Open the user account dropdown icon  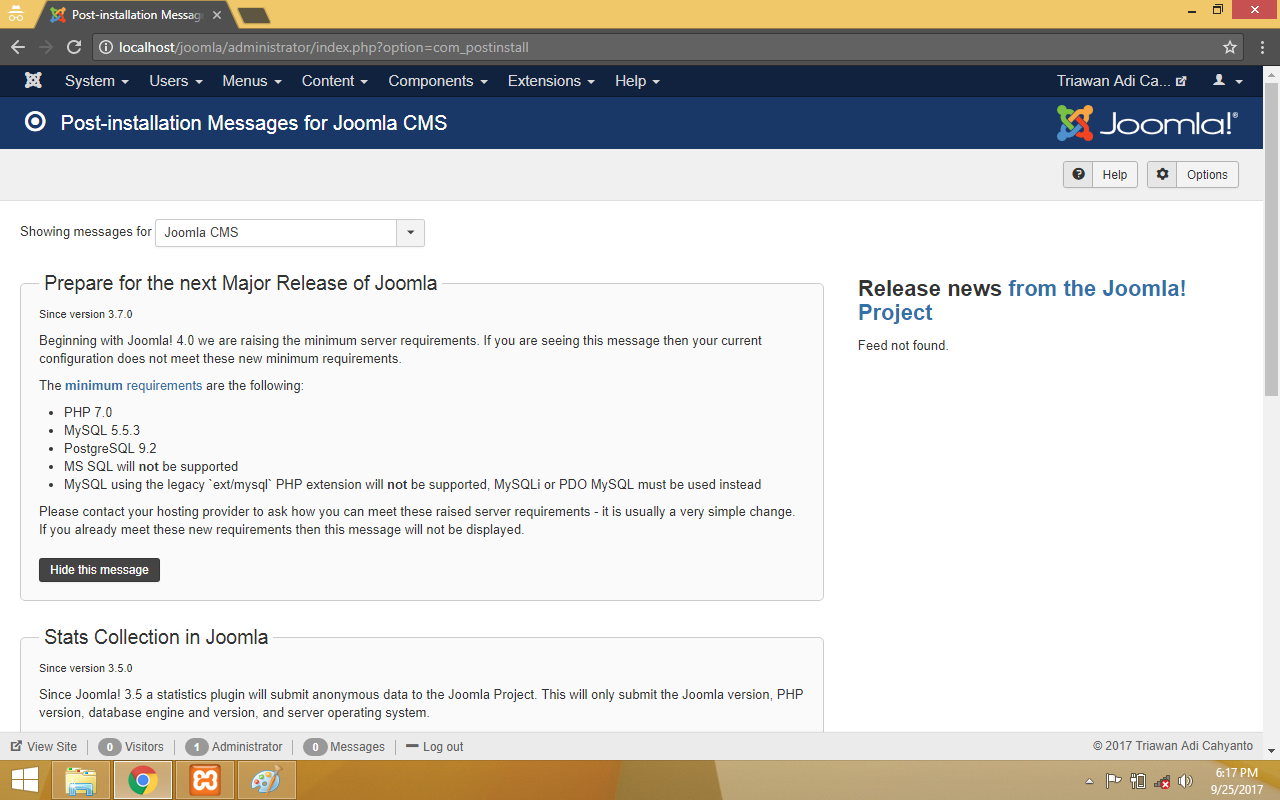1228,81
